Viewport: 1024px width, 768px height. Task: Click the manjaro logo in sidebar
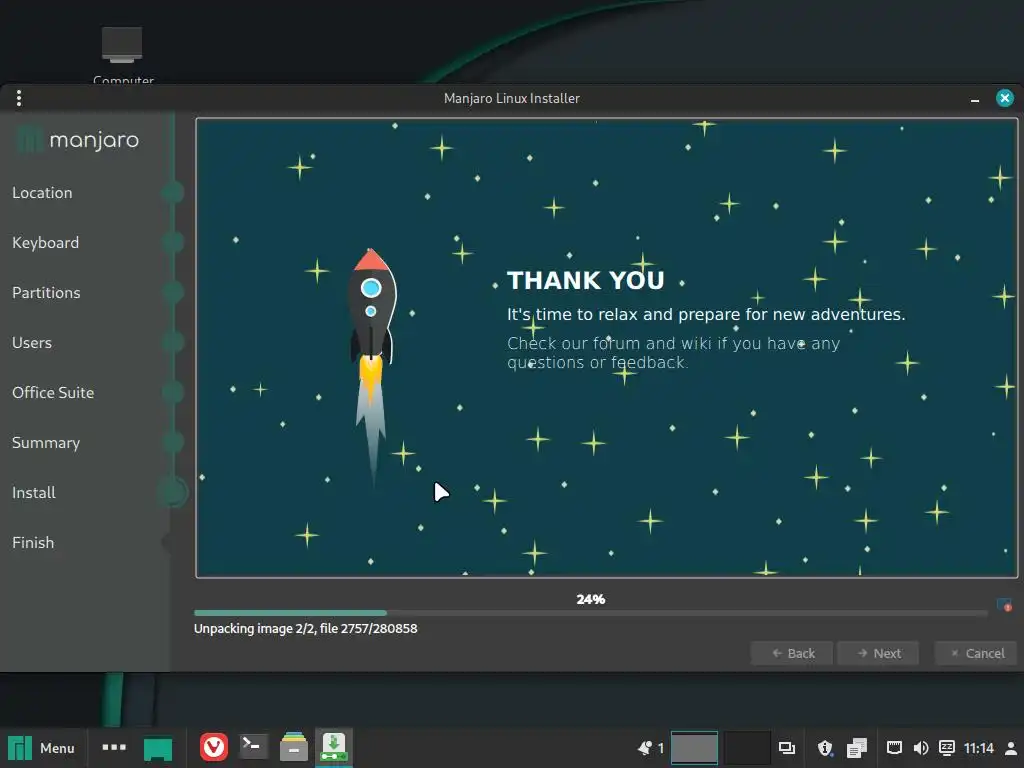coord(78,139)
